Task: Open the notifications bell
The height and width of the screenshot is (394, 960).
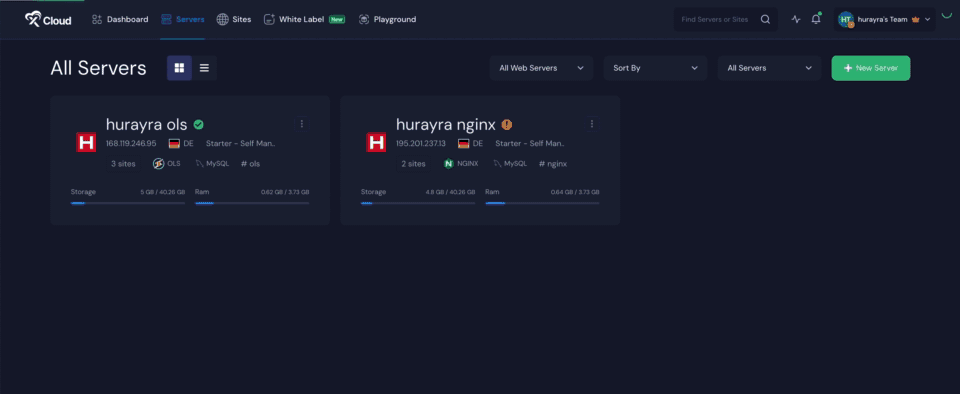Action: tap(816, 19)
